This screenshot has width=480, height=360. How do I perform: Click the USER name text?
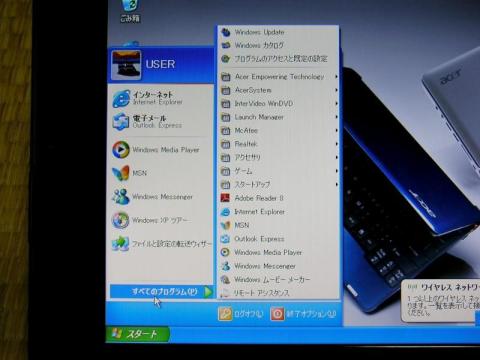[x=160, y=64]
